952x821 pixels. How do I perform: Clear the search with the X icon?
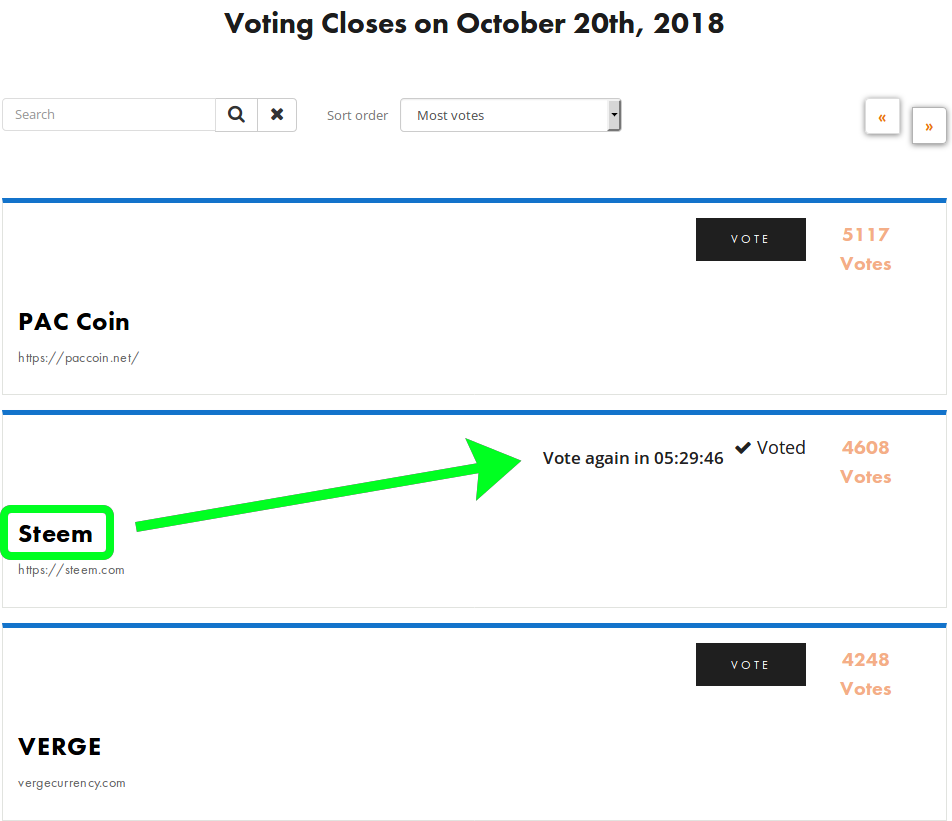tap(277, 114)
